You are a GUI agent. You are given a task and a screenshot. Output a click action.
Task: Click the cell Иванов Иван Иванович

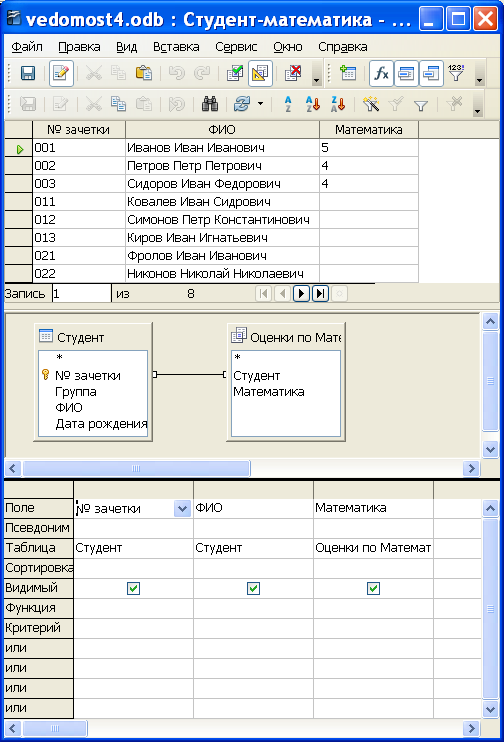tap(222, 148)
